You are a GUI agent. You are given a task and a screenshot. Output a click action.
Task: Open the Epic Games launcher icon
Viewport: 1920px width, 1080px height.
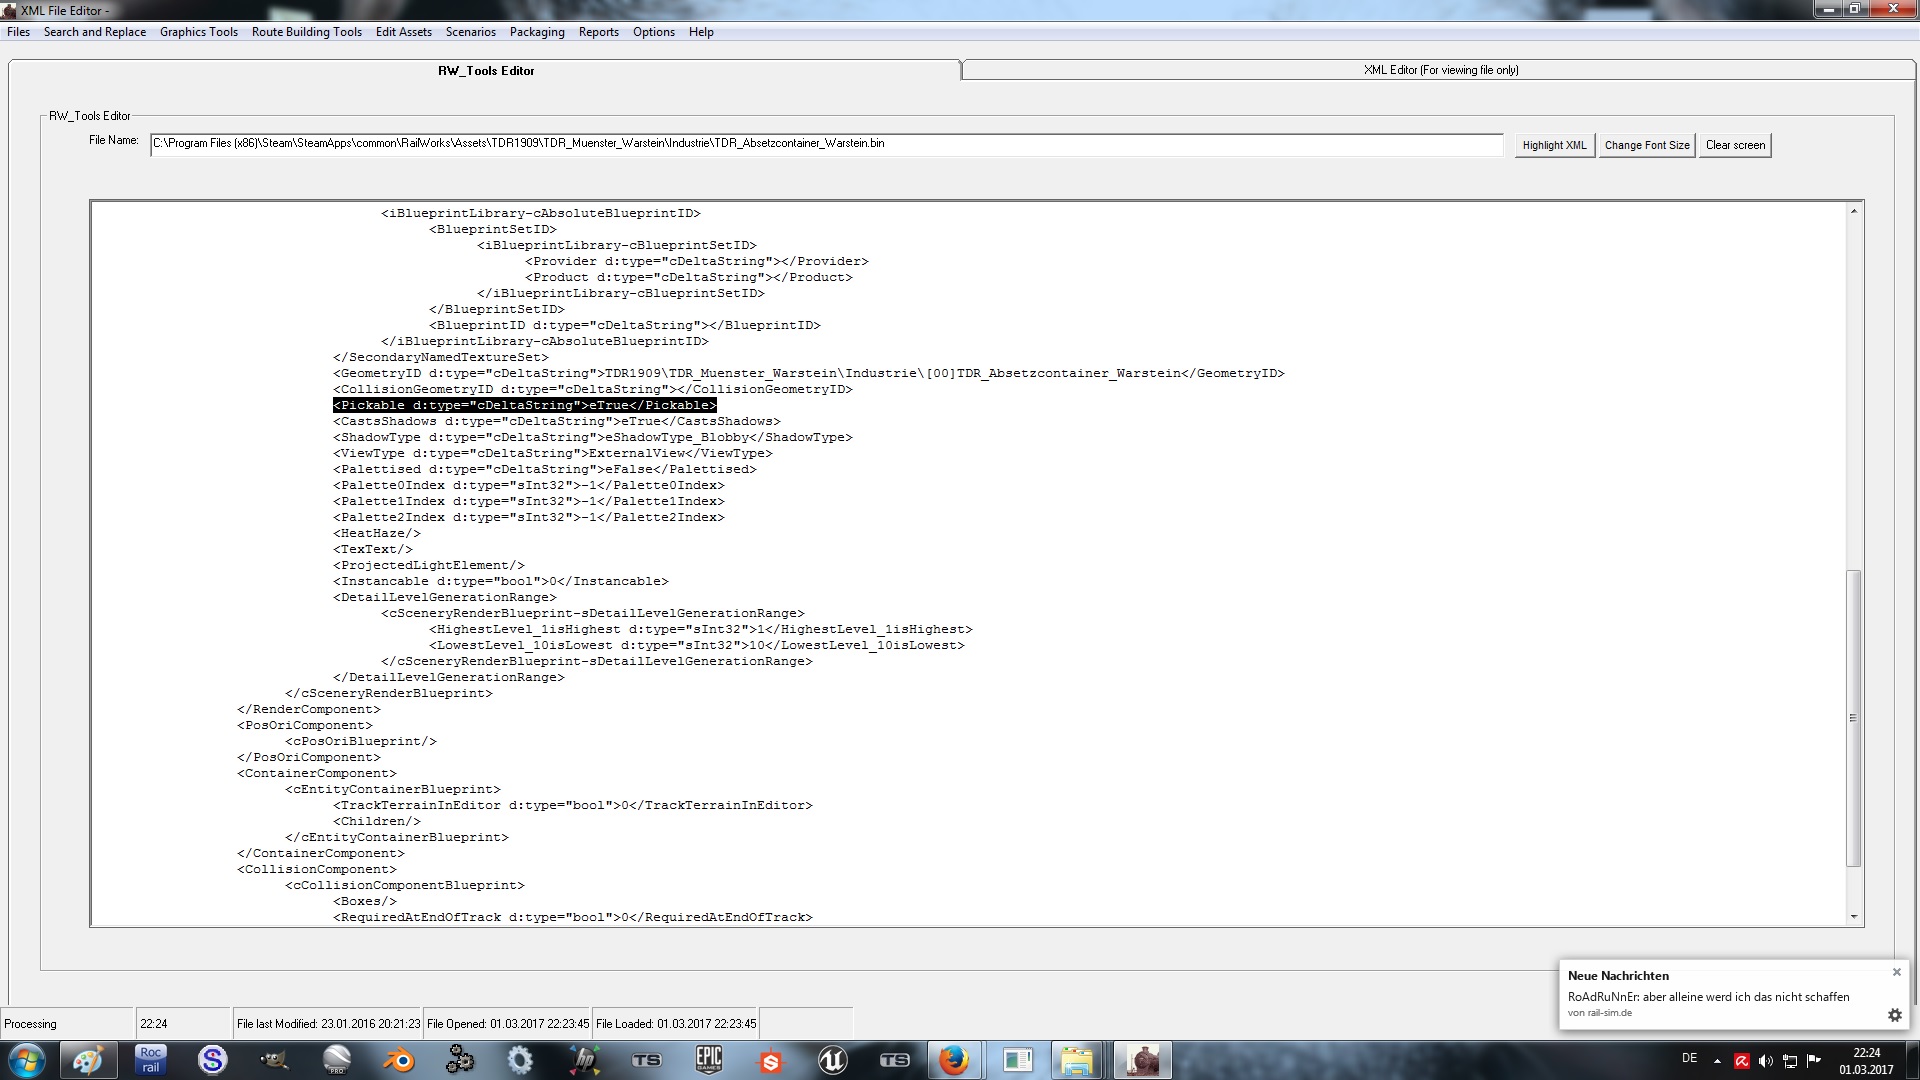click(x=708, y=1060)
